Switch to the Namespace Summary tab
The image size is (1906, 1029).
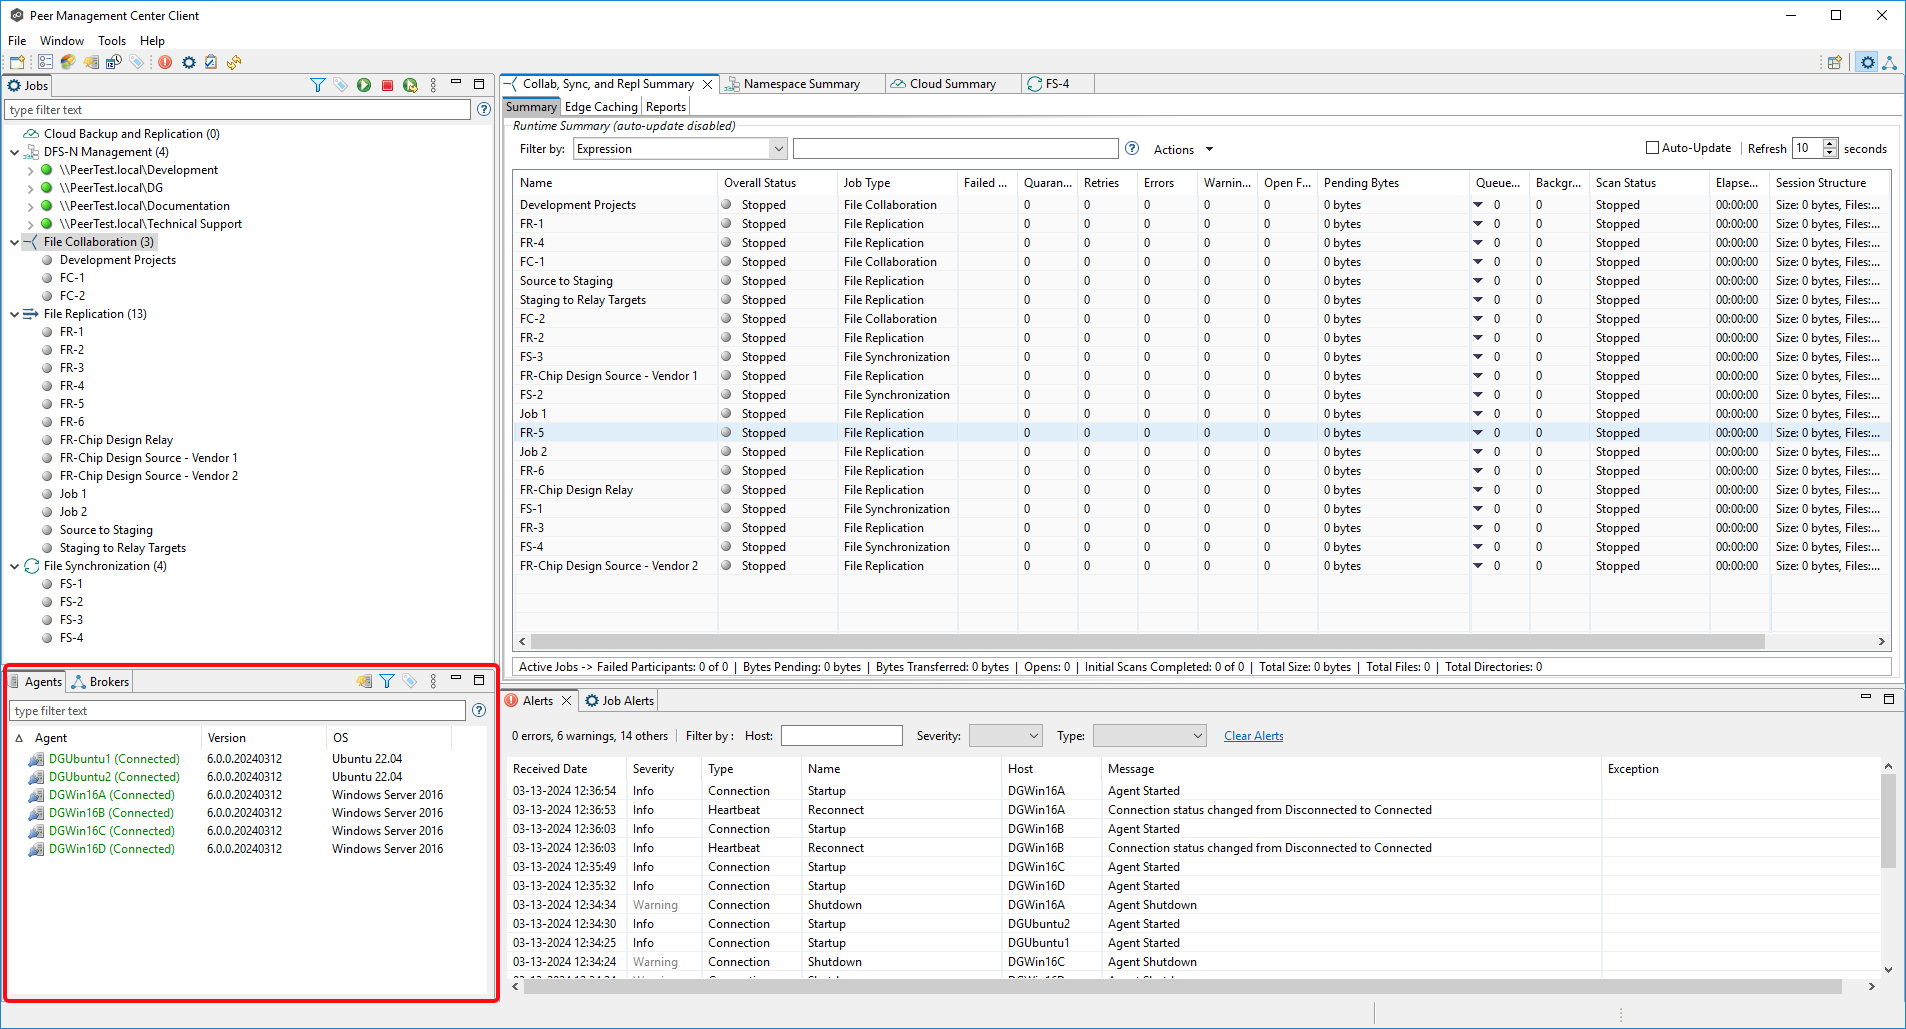pos(800,84)
